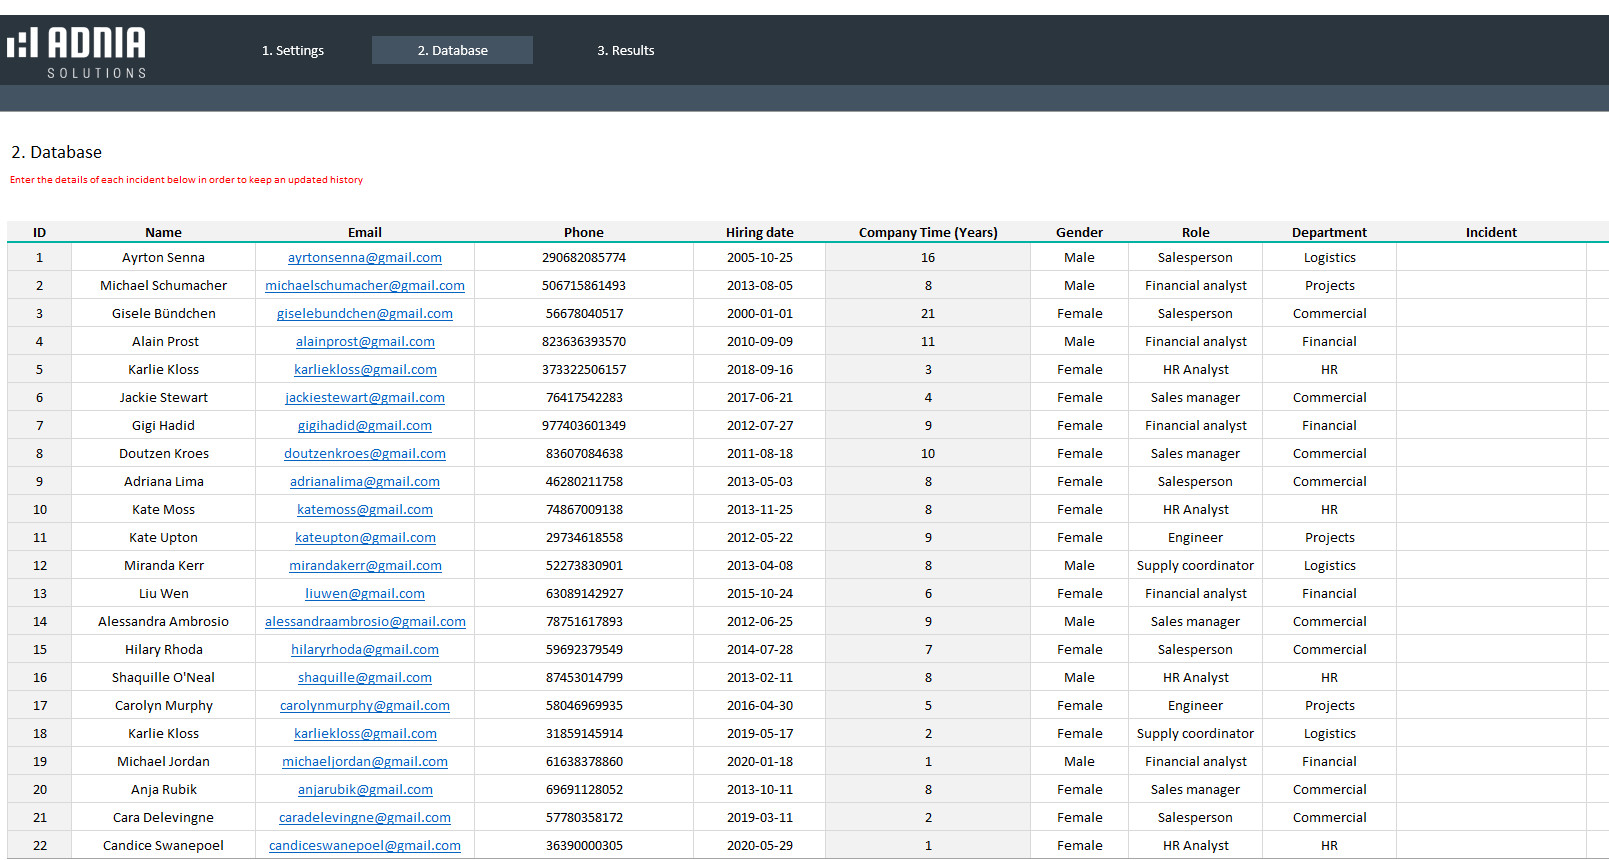The image size is (1609, 860).
Task: Select hiring date 2020-01-18 cell
Action: click(x=759, y=762)
